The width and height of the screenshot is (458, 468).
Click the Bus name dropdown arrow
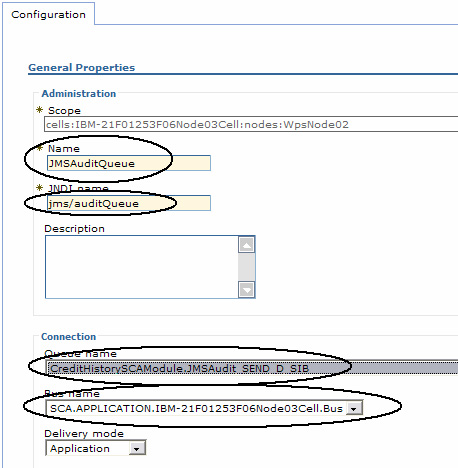pos(354,409)
